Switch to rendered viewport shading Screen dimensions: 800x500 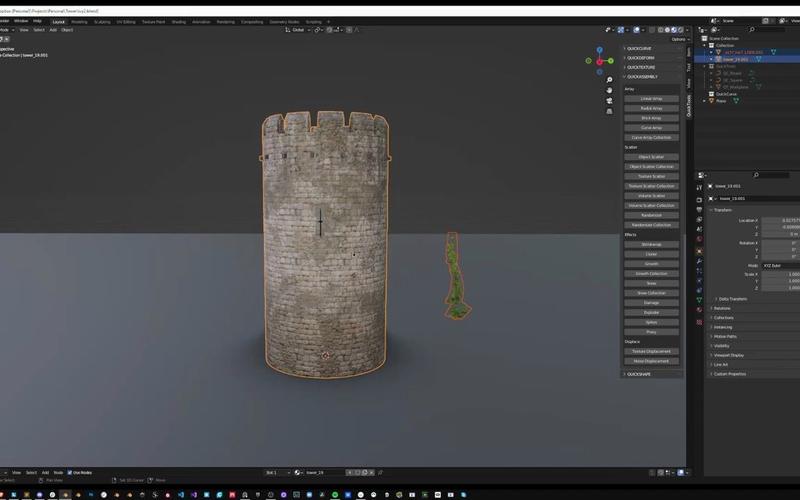[681, 30]
